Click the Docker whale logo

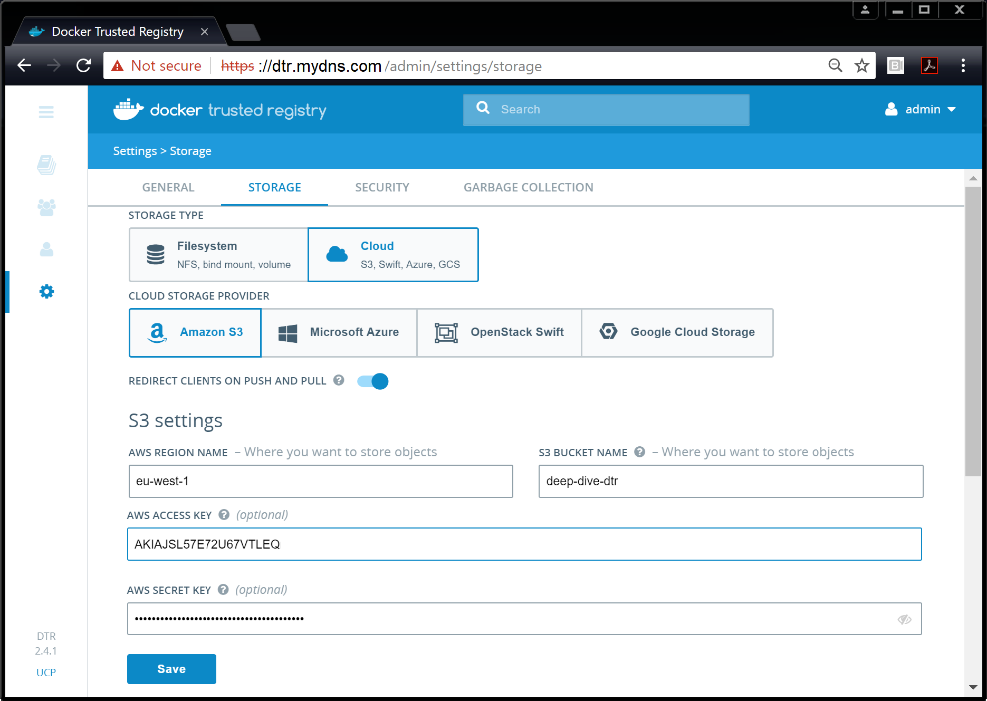tap(128, 110)
